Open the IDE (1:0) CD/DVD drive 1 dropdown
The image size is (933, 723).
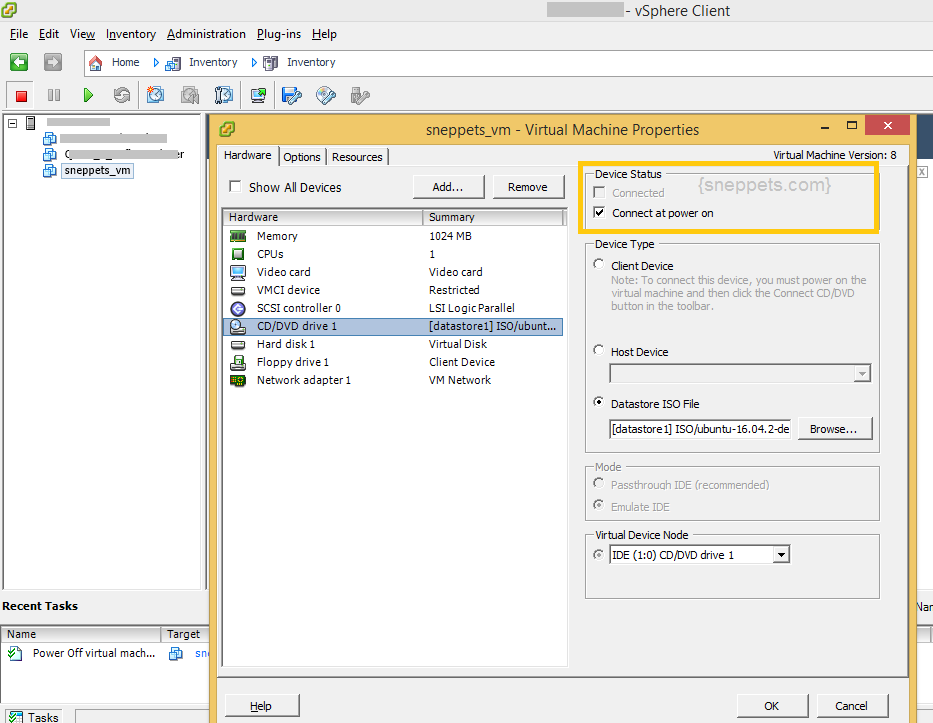tap(781, 555)
